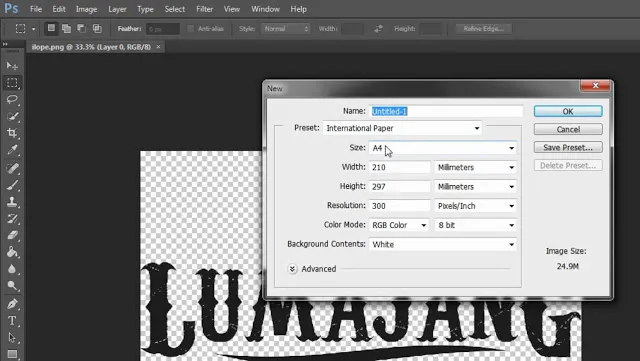Open the Preset dropdown

(402, 128)
